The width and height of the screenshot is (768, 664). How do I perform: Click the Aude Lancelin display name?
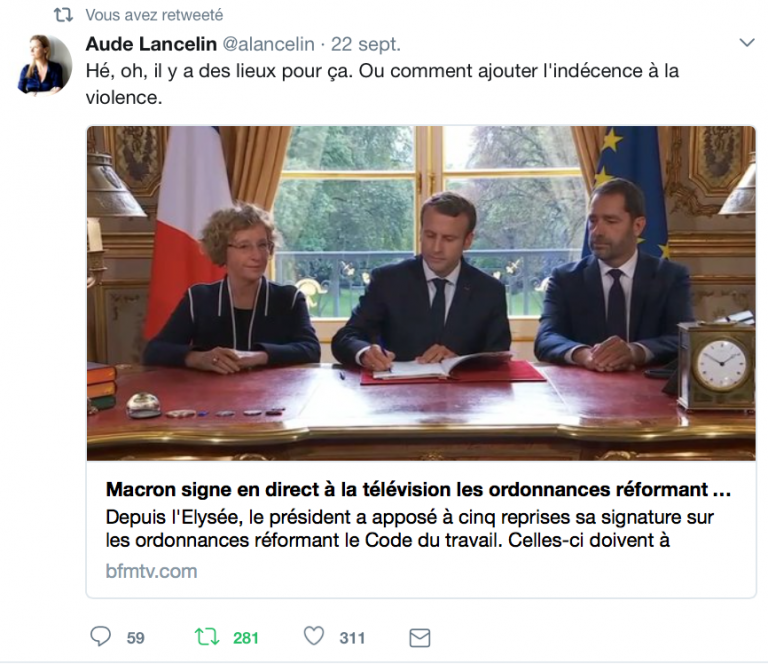(x=151, y=44)
